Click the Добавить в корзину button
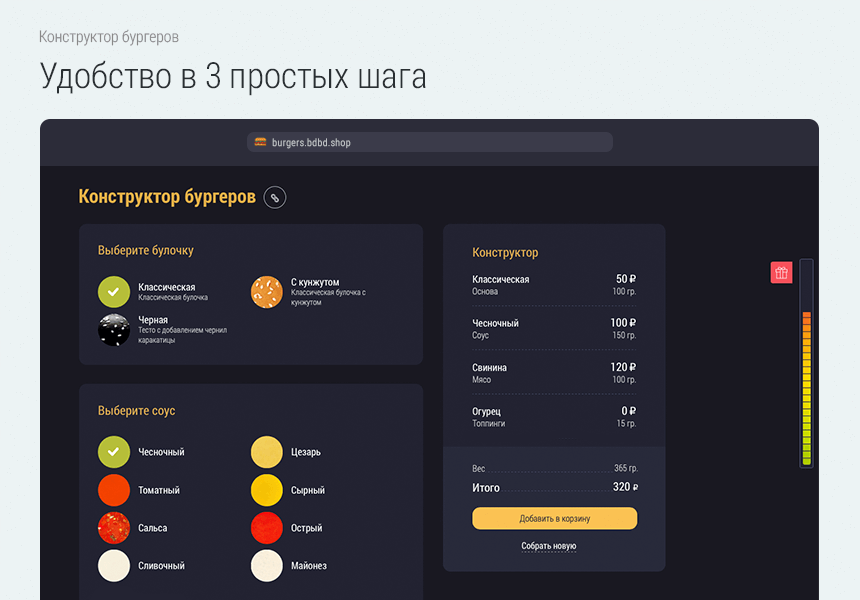 (554, 519)
